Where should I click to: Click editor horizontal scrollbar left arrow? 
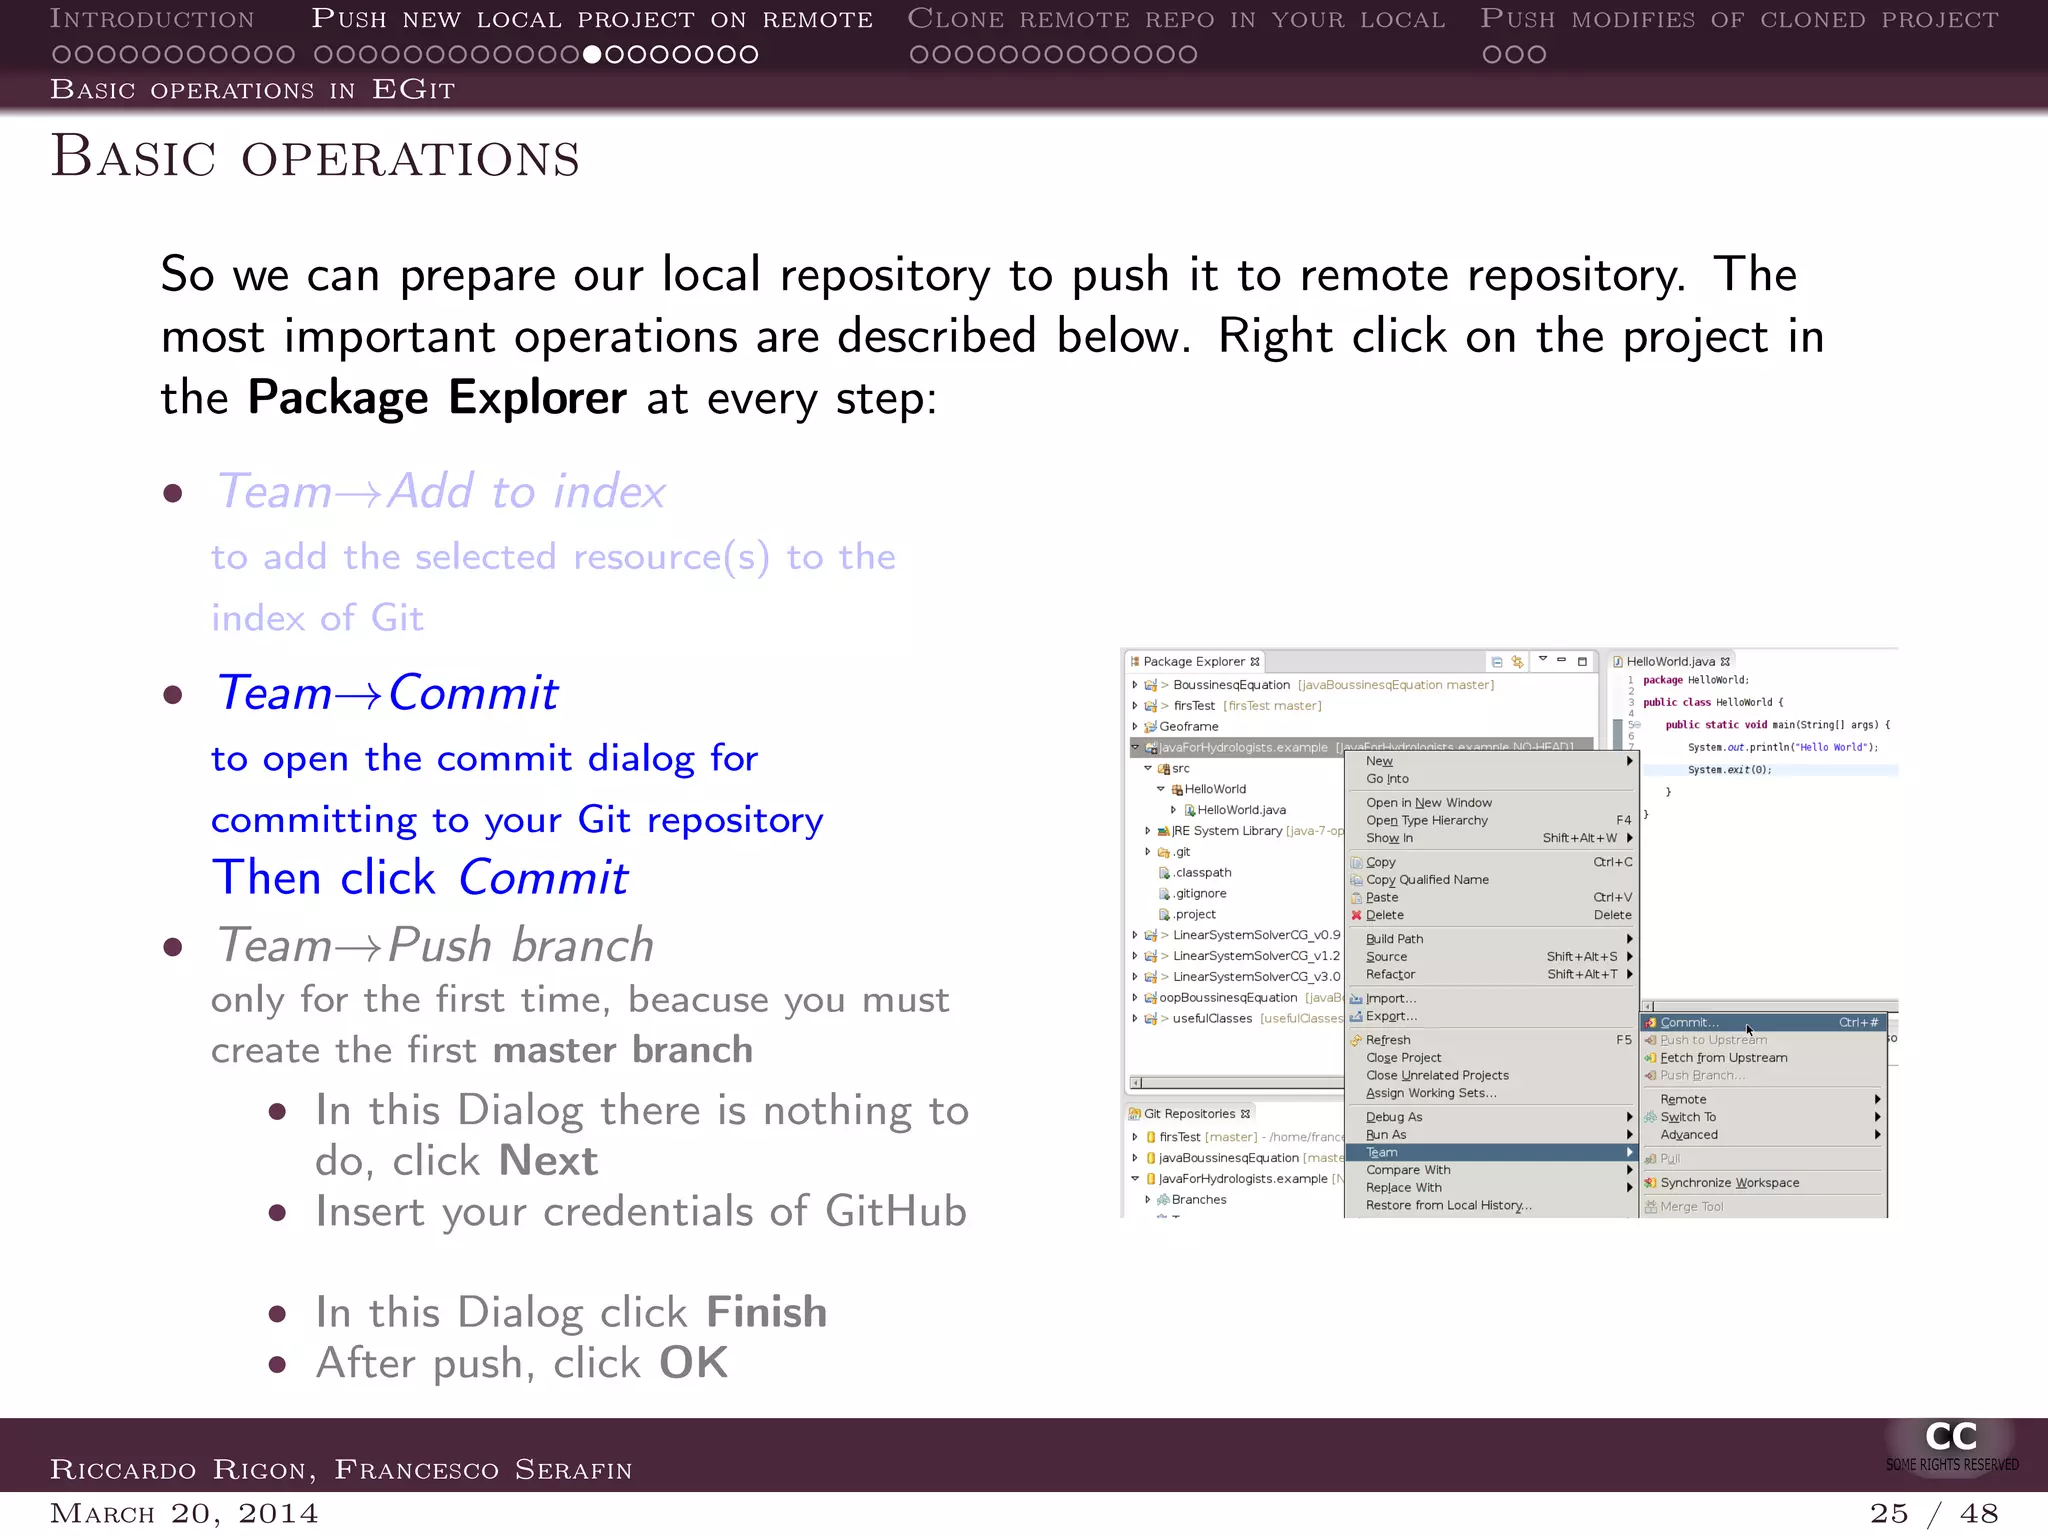click(x=1649, y=1007)
